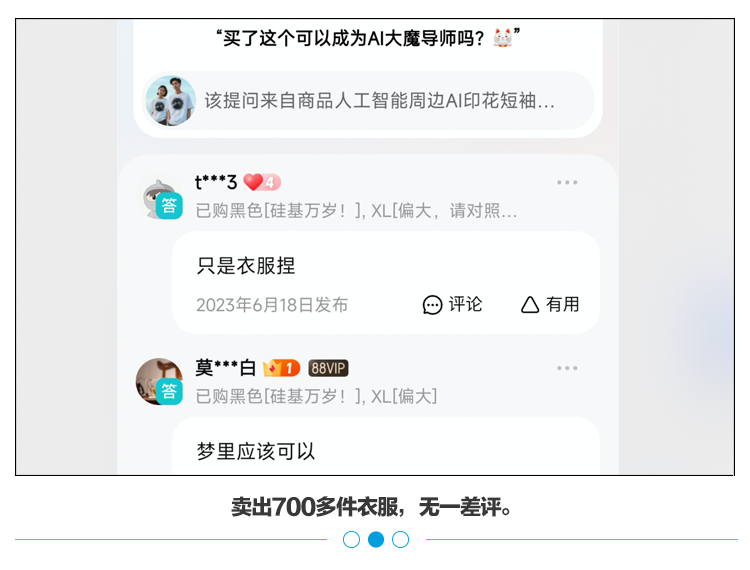Click the answer text 只是衣服捏
750x570 pixels.
pyautogui.click(x=246, y=266)
